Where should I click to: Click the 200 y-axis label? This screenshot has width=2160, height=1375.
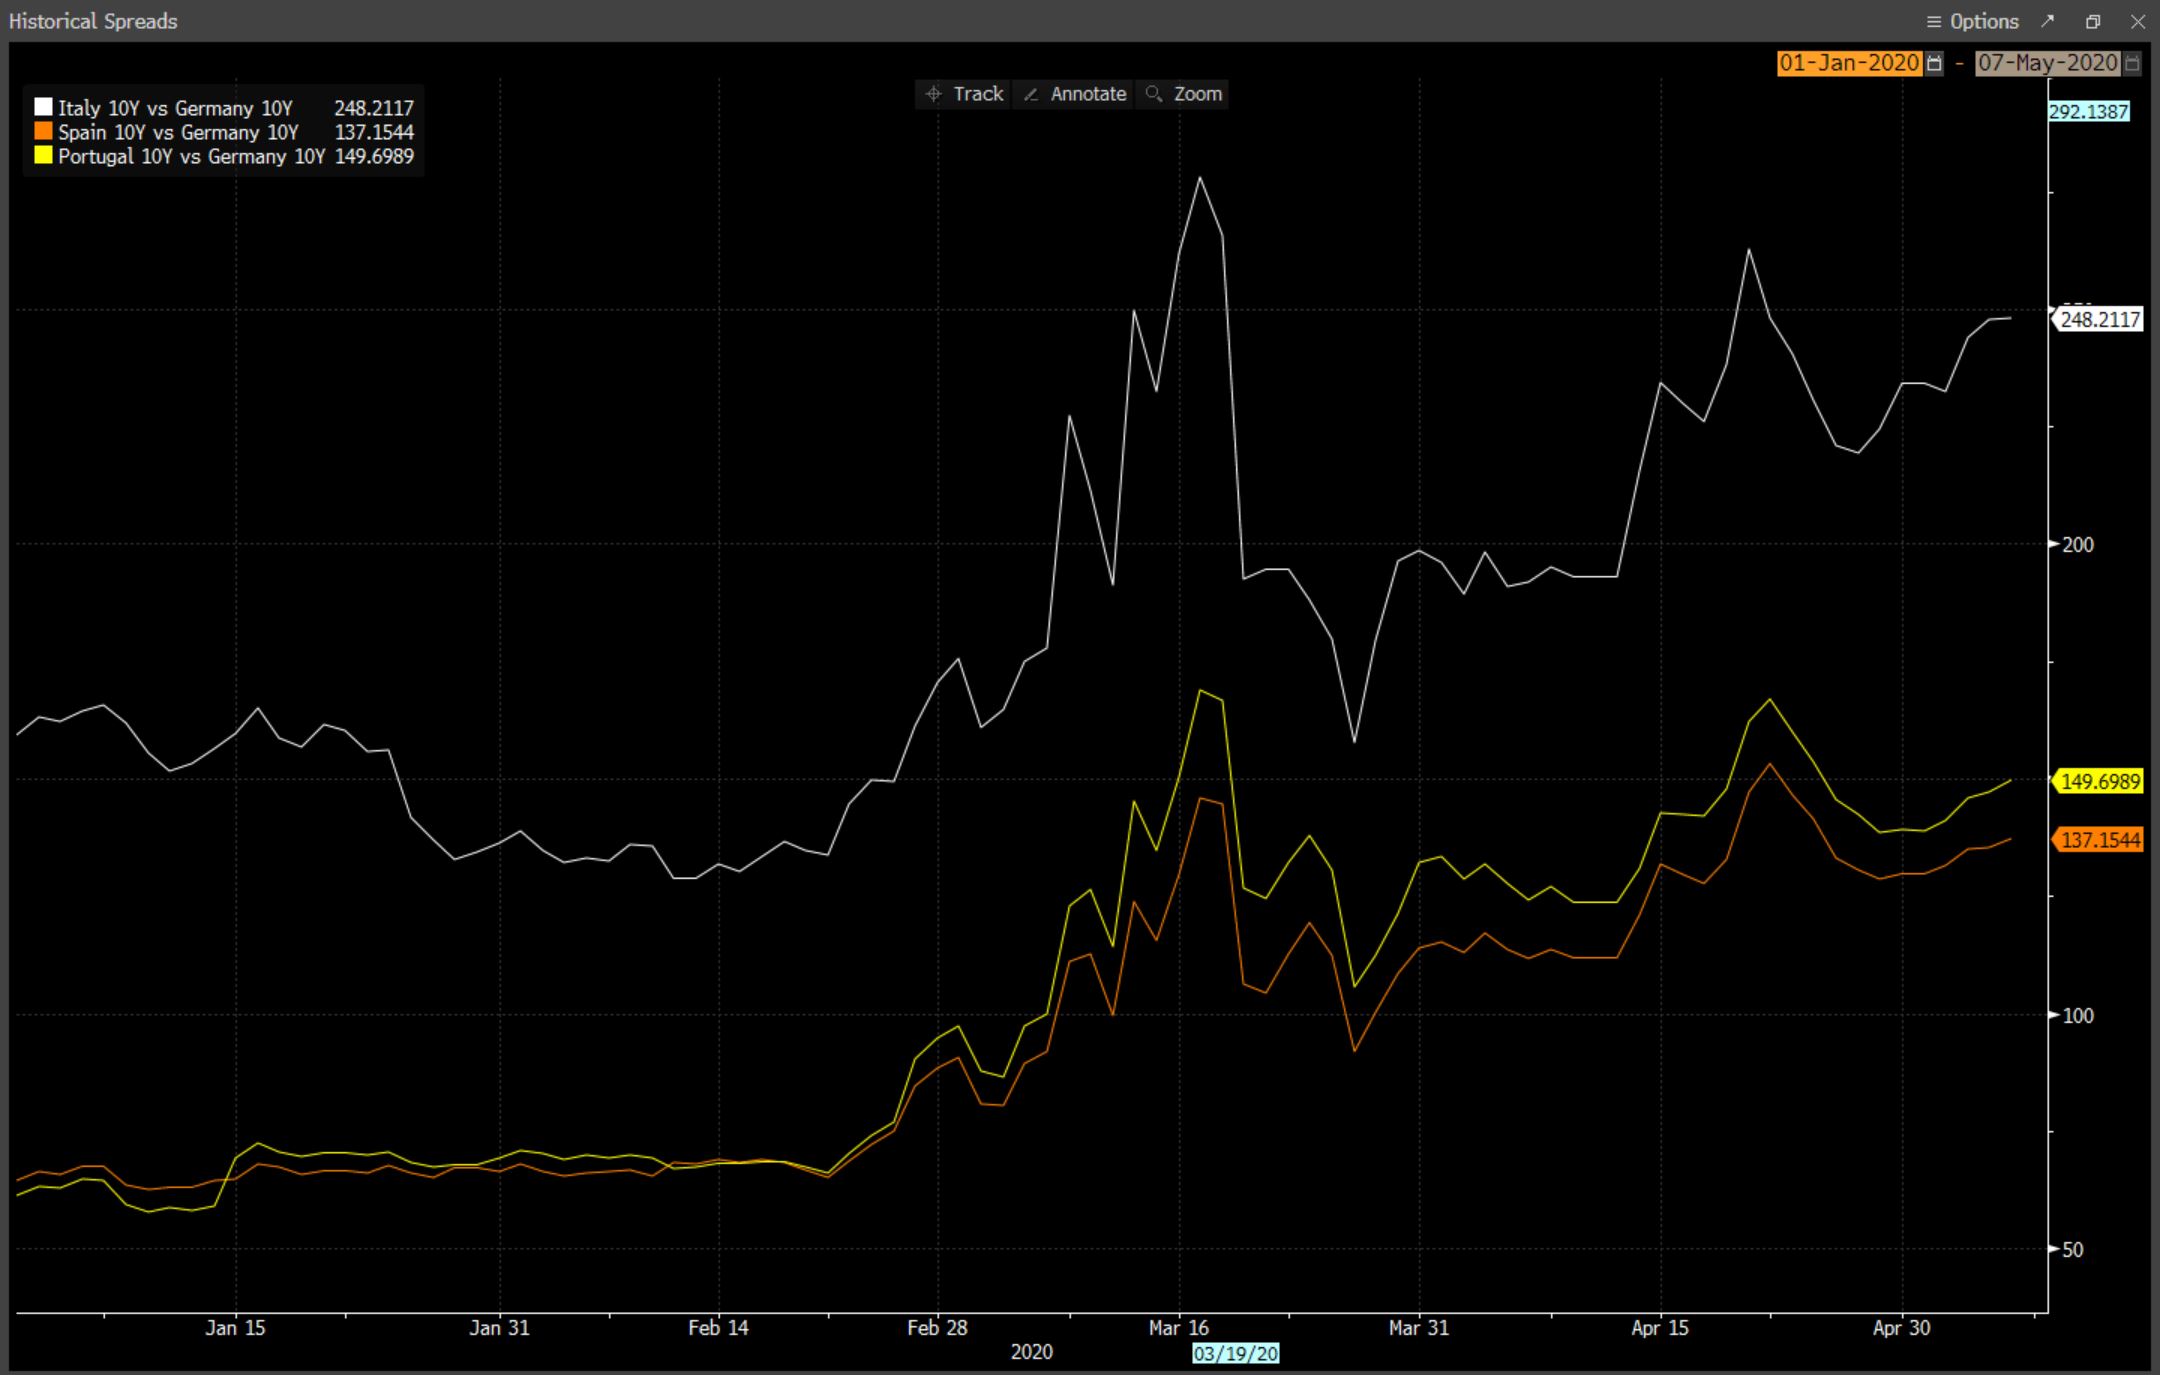pos(2078,544)
